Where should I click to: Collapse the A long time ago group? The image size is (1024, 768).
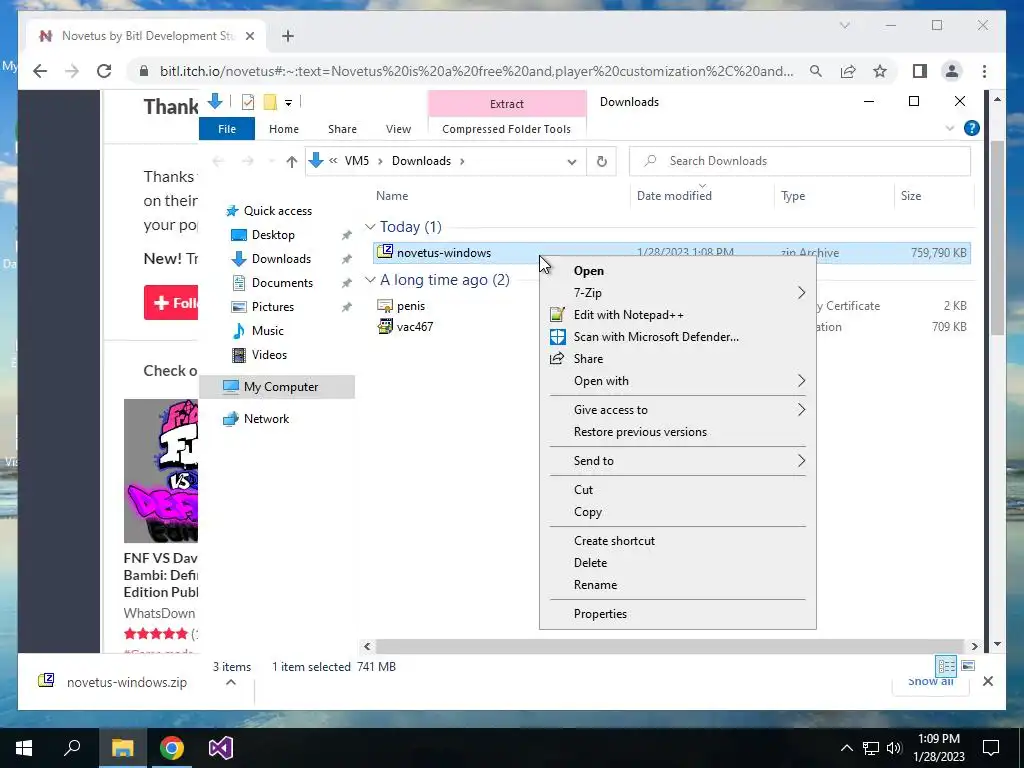[370, 280]
